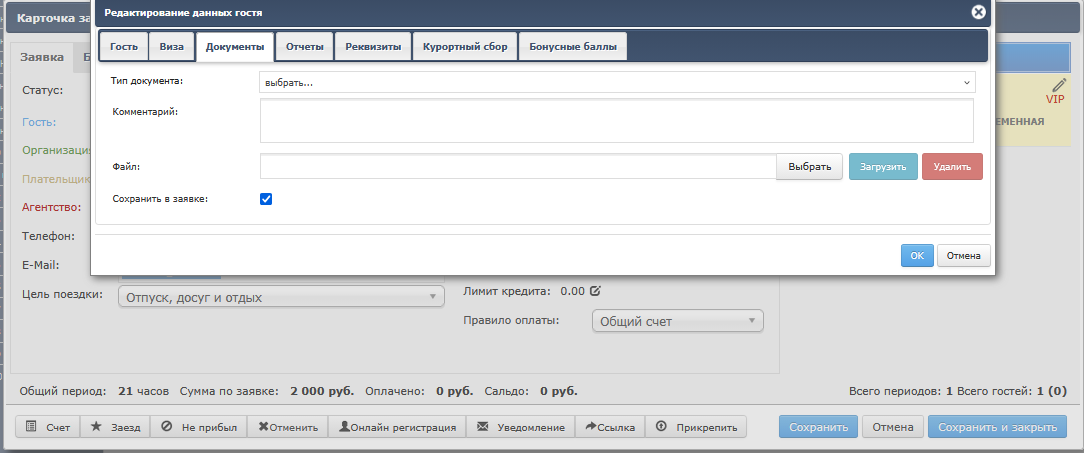Expand Цель поездки dropdown
This screenshot has height=453, width=1084.
(x=281, y=297)
